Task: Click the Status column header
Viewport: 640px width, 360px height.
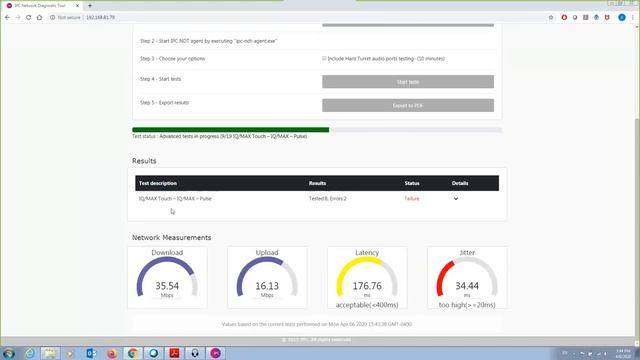Action: 412,183
